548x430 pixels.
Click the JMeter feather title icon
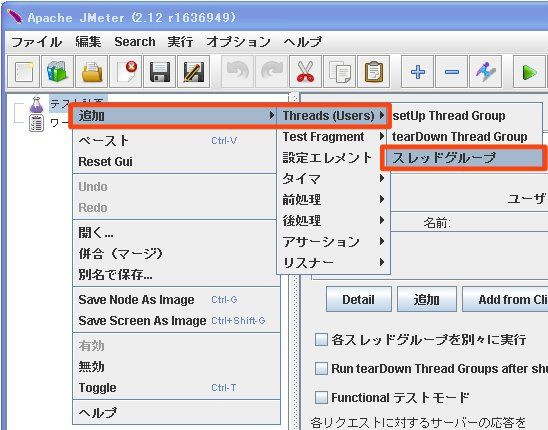15,16
